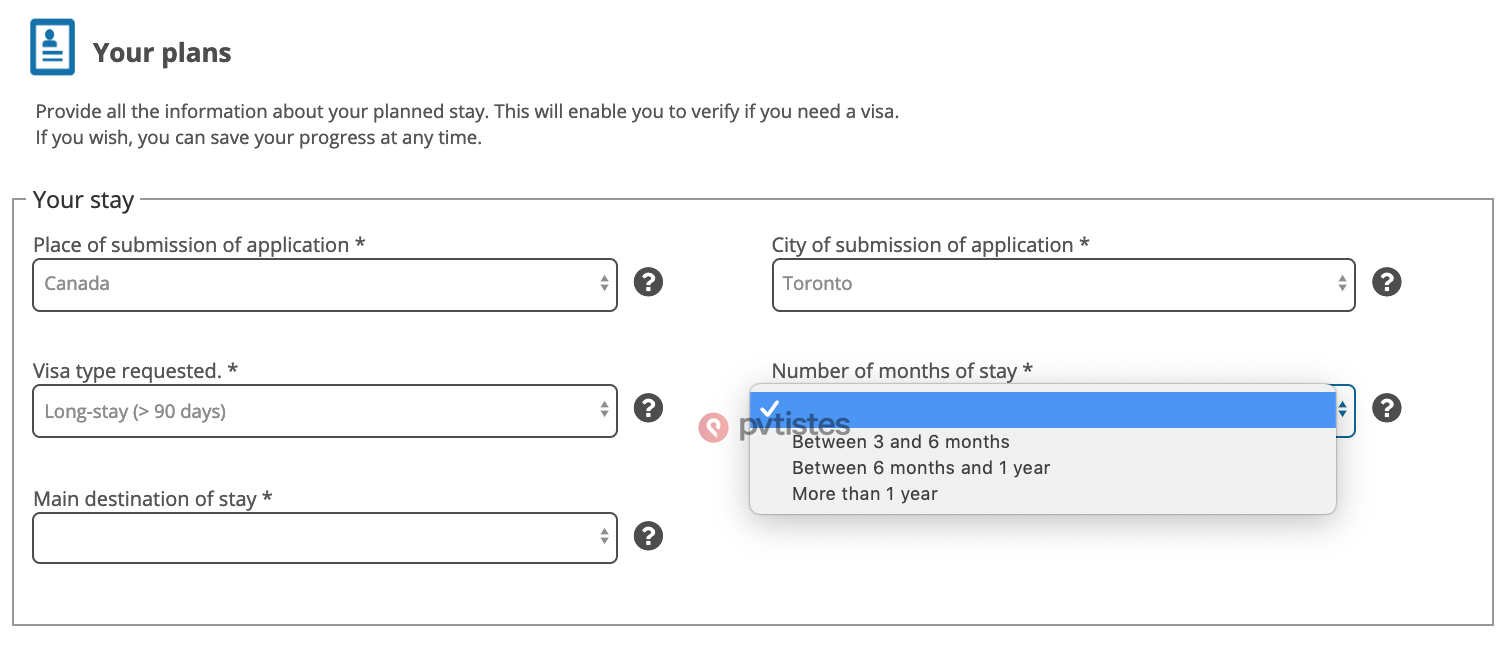
Task: Open help for Number of months of stay
Action: click(1386, 408)
